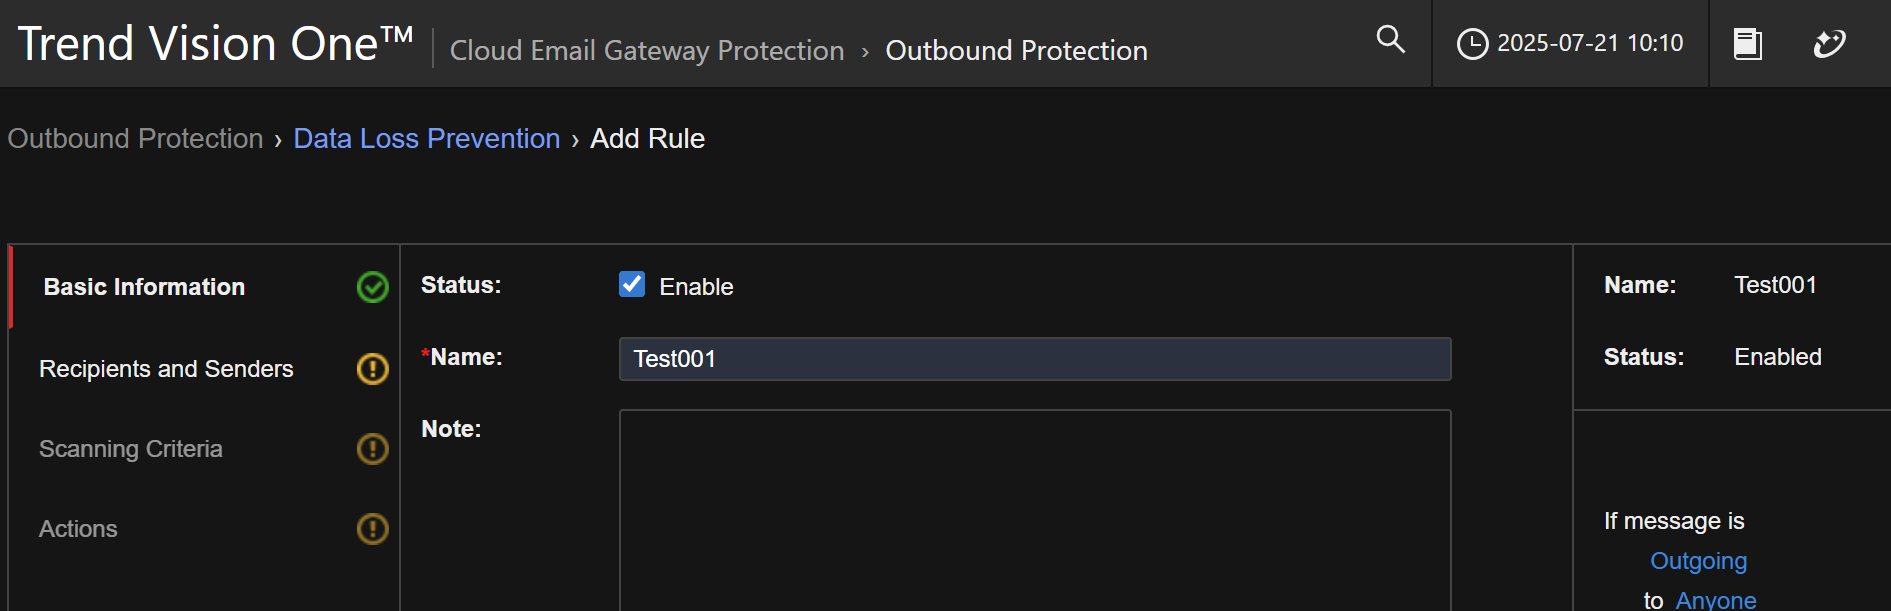The height and width of the screenshot is (611, 1891).
Task: Click Cloud Email Gateway Protection in header
Action: 647,51
